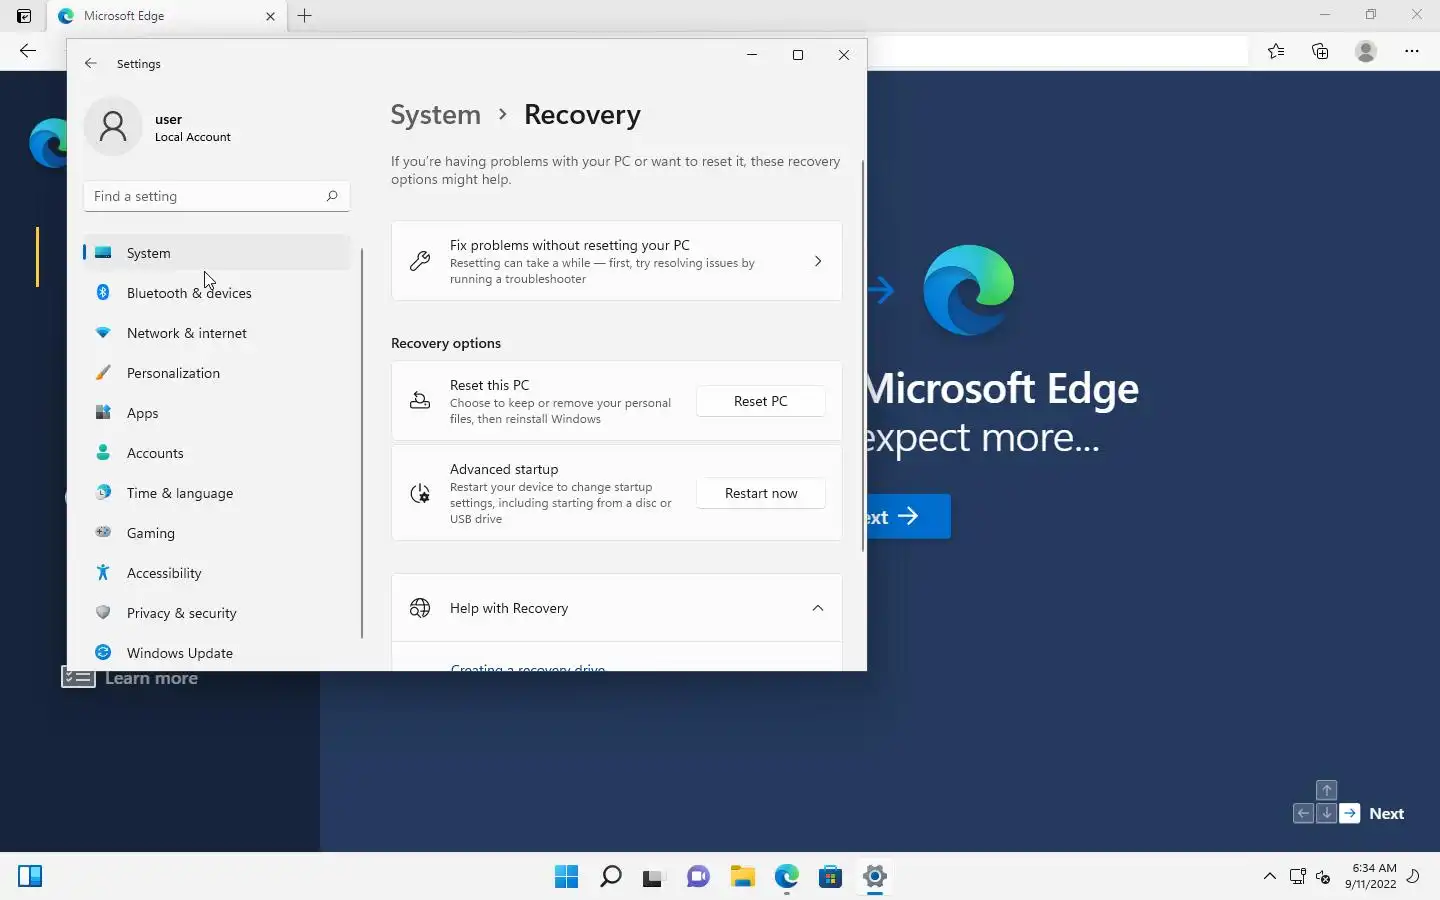Screen dimensions: 1440x900
Task: Click the Reset this PC icon
Action: [x=420, y=401]
